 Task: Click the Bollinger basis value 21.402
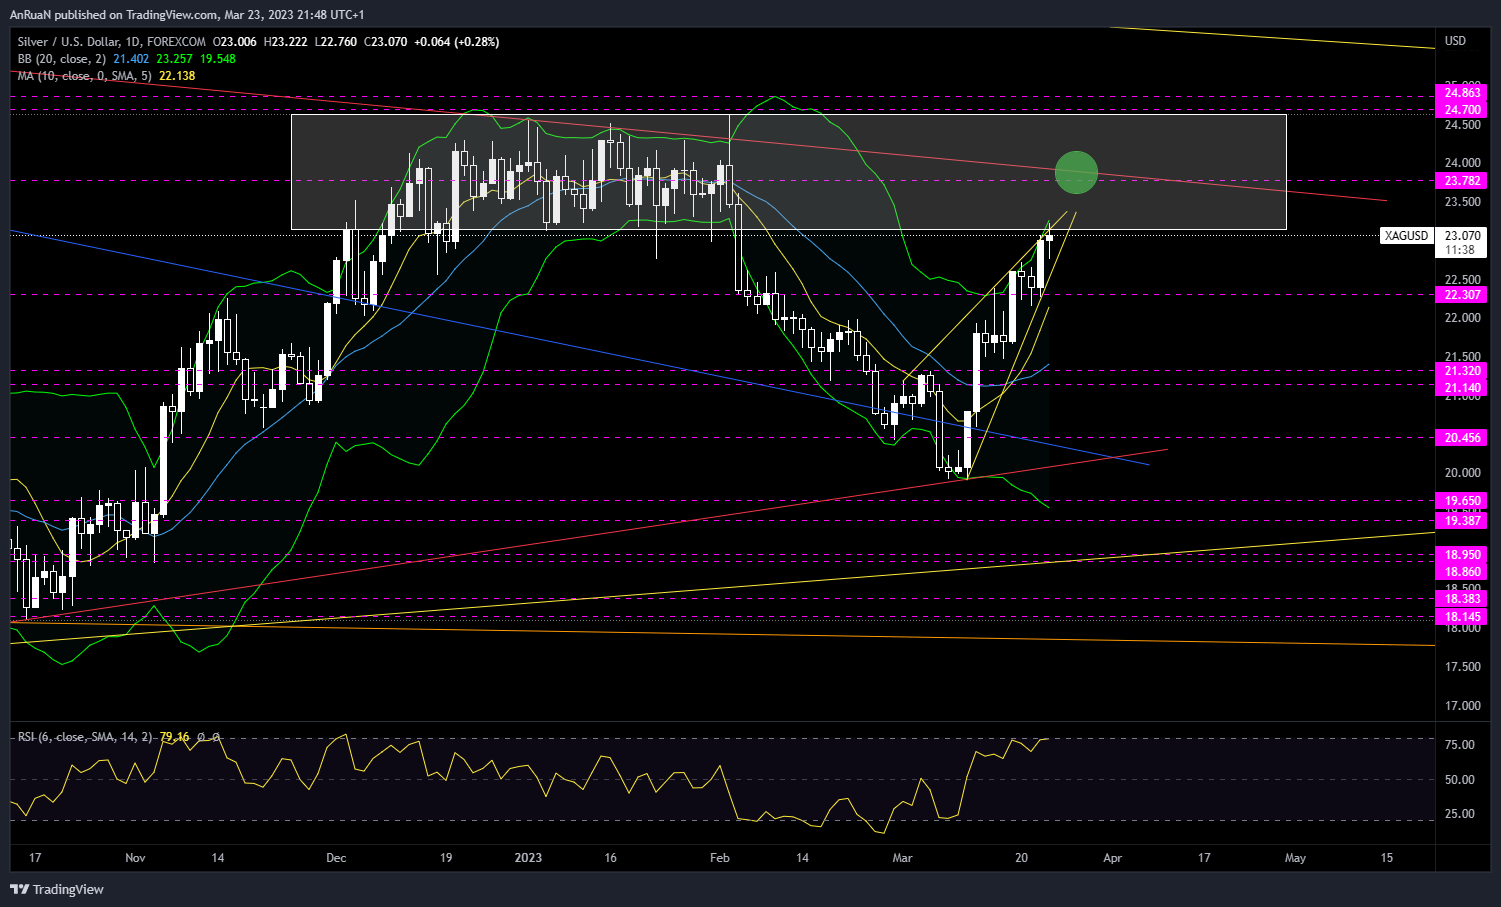point(131,59)
